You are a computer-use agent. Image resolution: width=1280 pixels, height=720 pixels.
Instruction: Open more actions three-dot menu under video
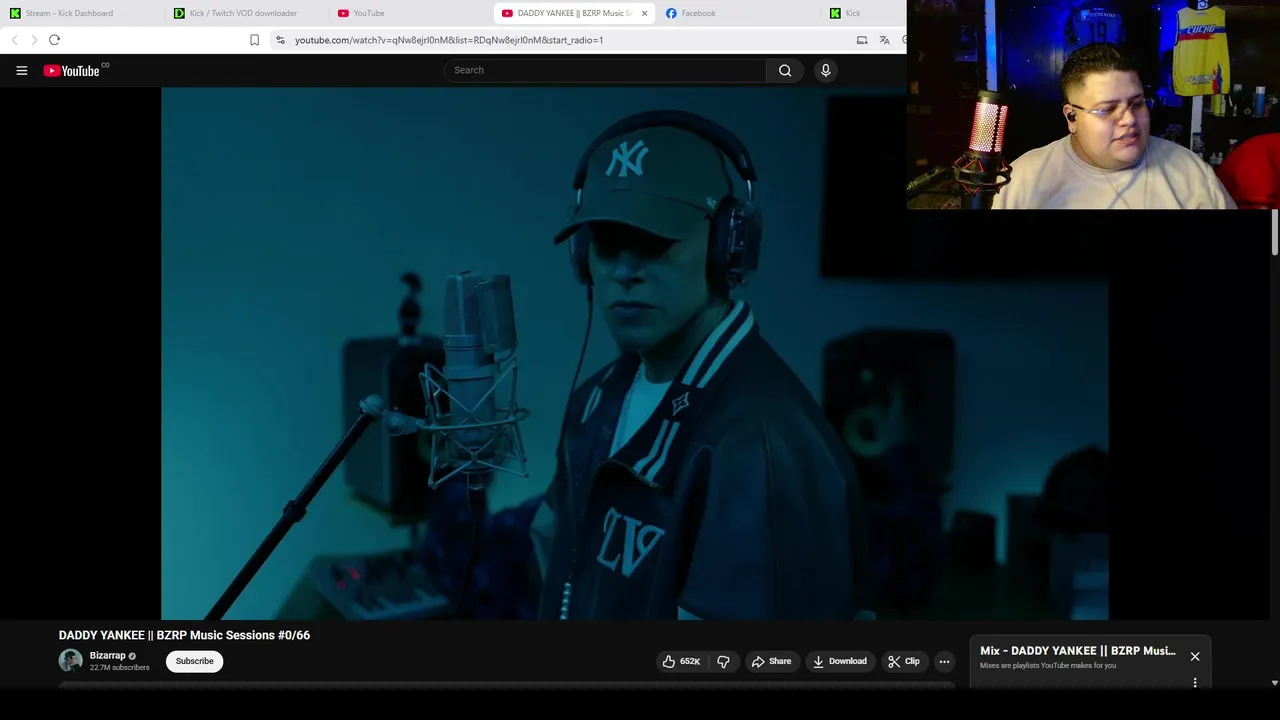click(x=944, y=661)
